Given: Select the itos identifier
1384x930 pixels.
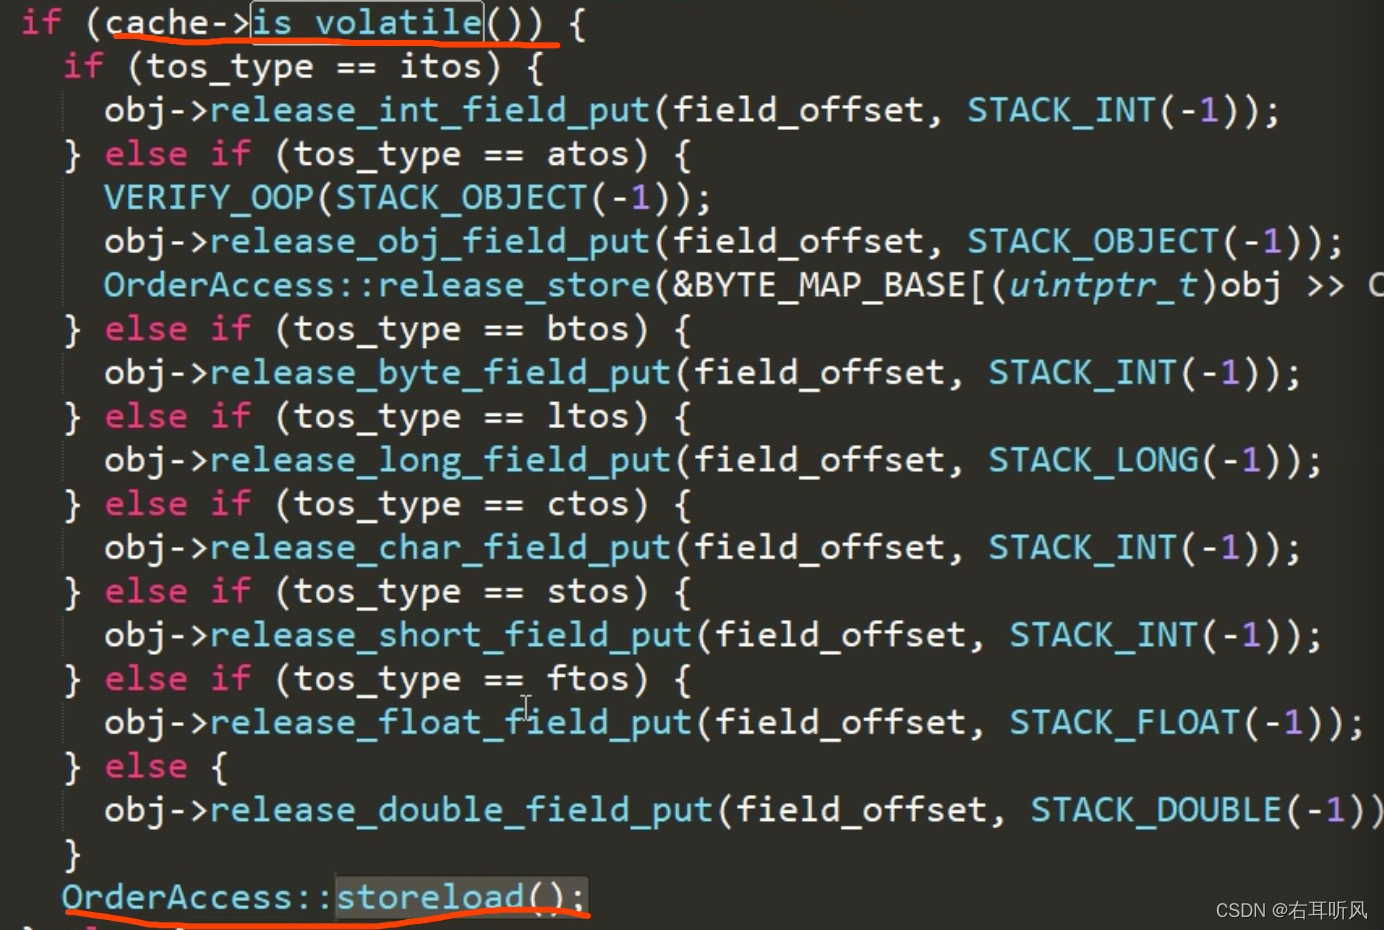Looking at the screenshot, I should pos(440,67).
